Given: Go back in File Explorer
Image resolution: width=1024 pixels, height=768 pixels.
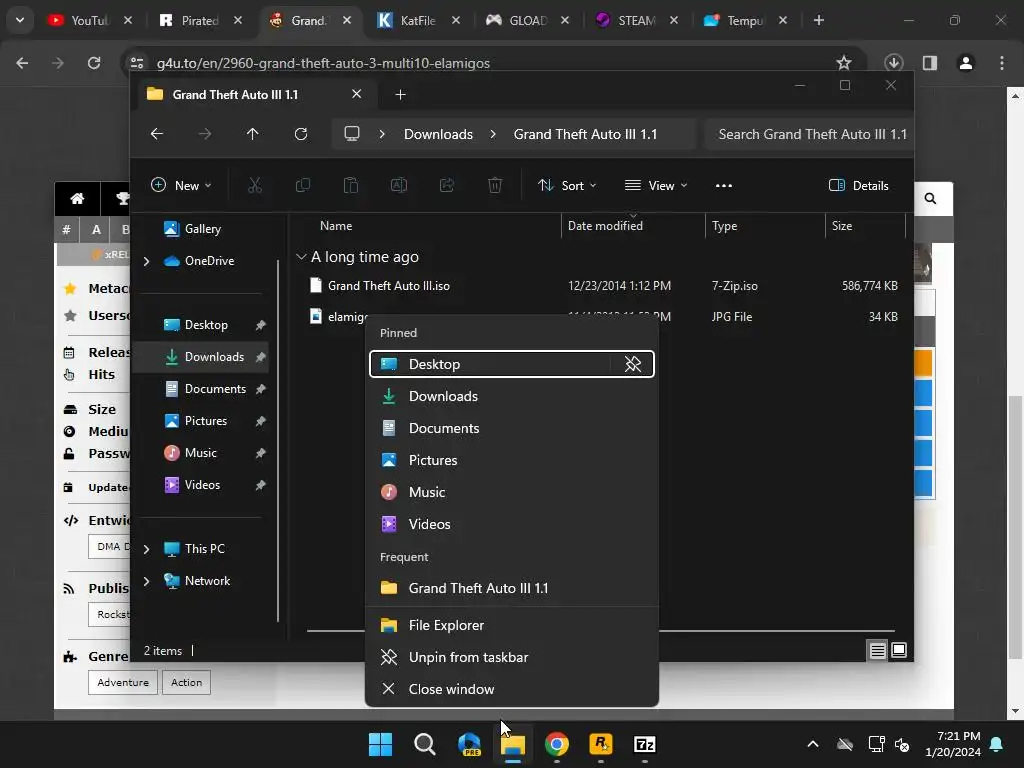Looking at the screenshot, I should pyautogui.click(x=157, y=134).
